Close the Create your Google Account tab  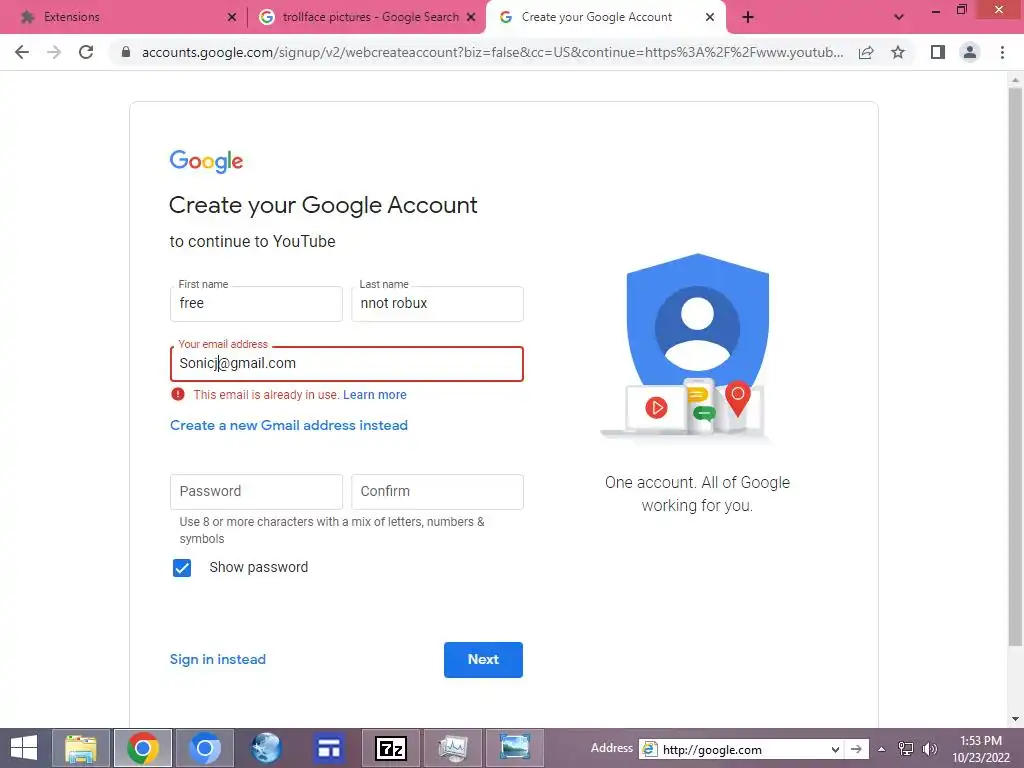[x=710, y=17]
